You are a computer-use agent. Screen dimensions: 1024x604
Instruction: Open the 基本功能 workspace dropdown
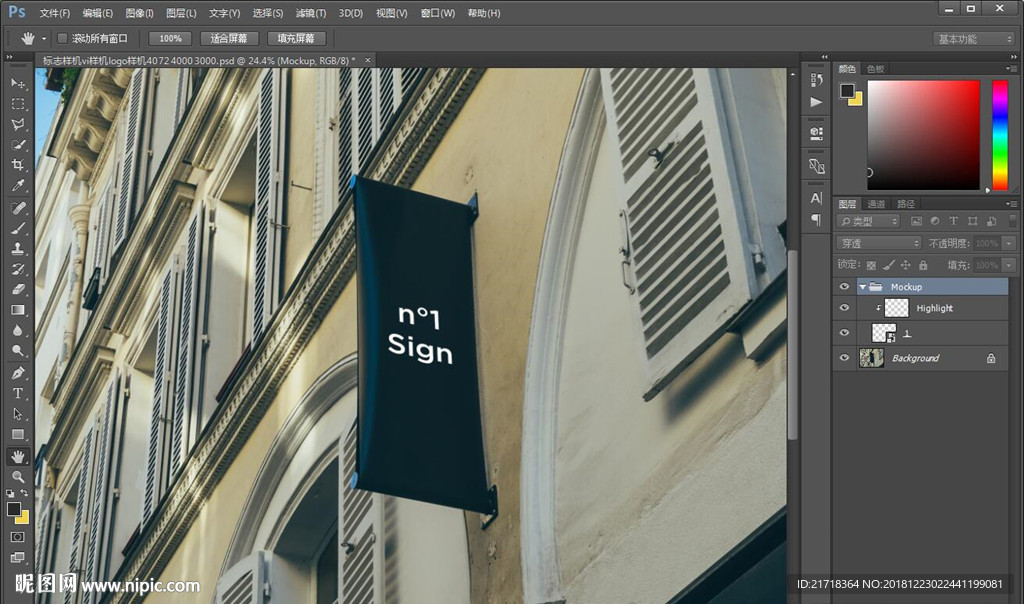click(974, 39)
